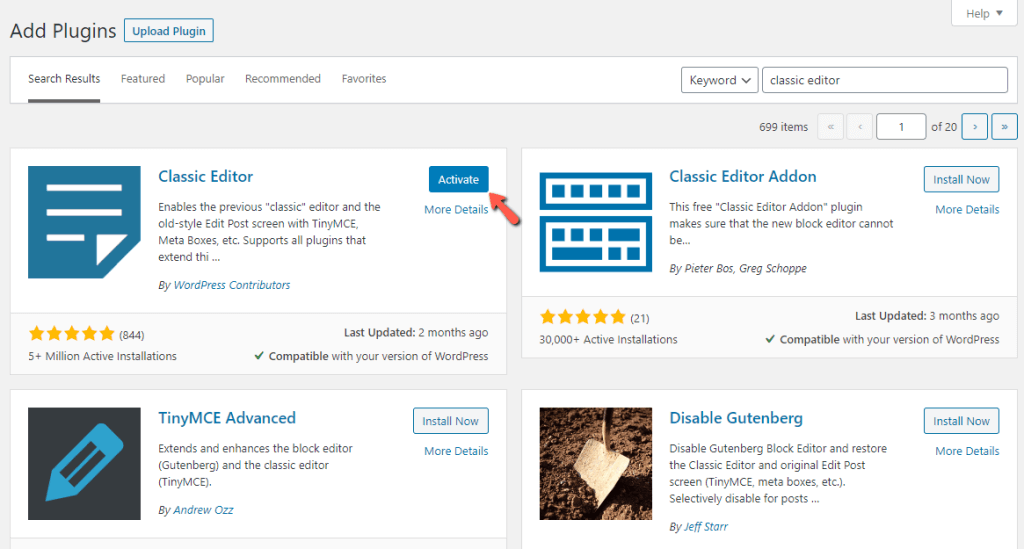Open More Details for TinyMCE Advanced

[456, 451]
